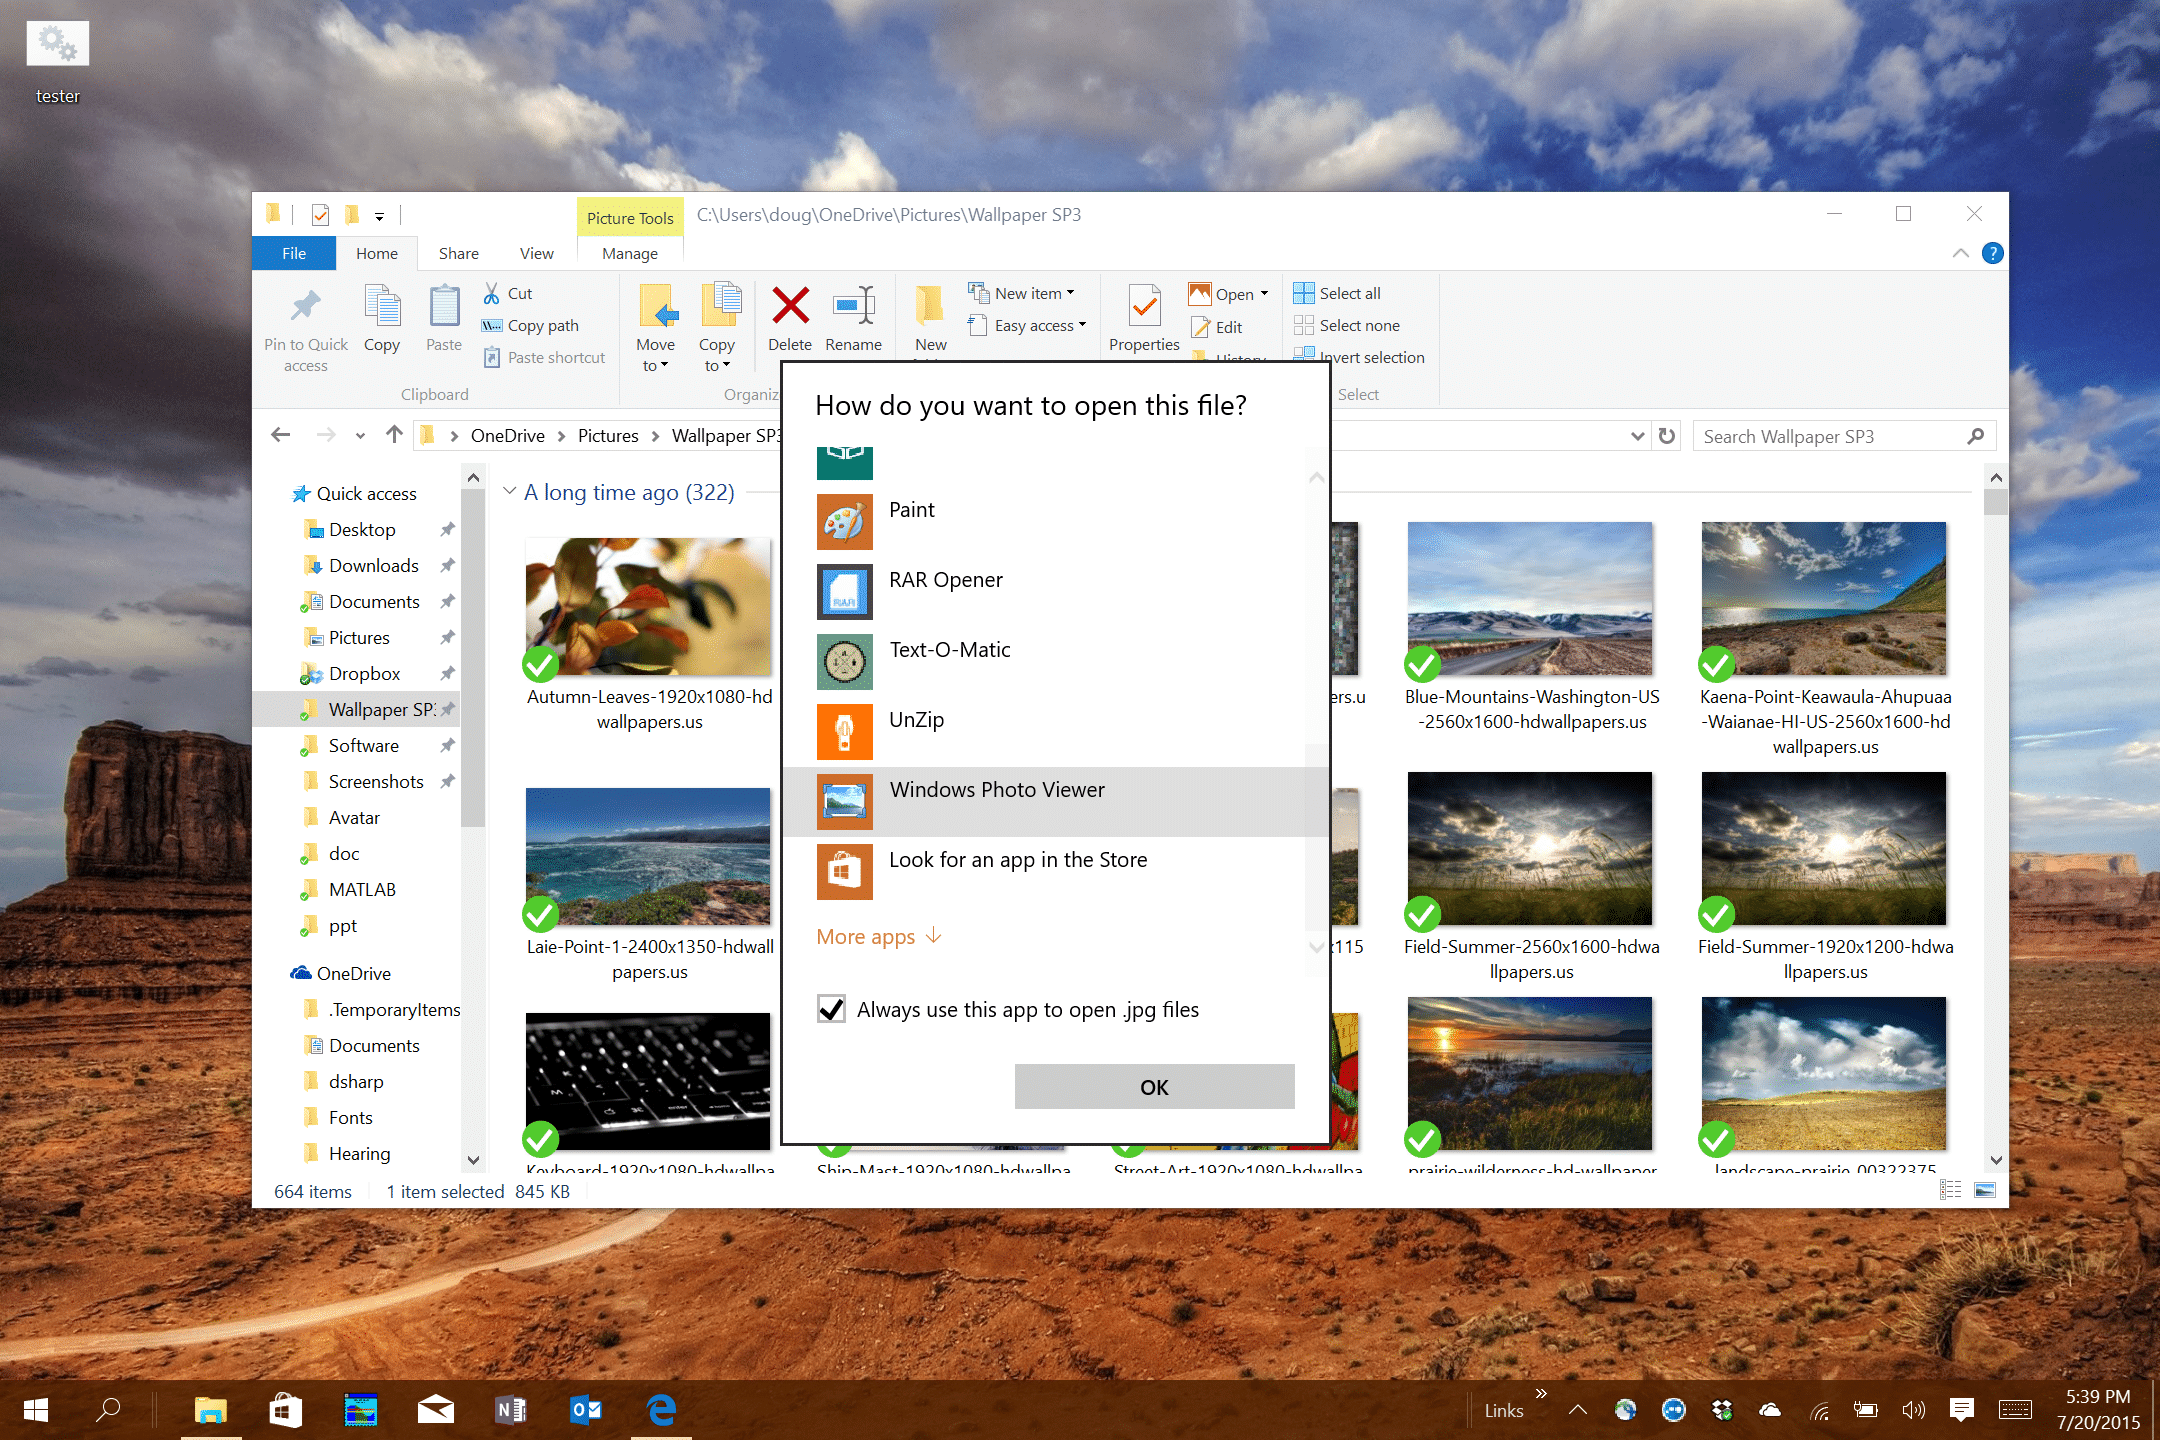Switch to the Manage ribbon tab

[x=630, y=253]
